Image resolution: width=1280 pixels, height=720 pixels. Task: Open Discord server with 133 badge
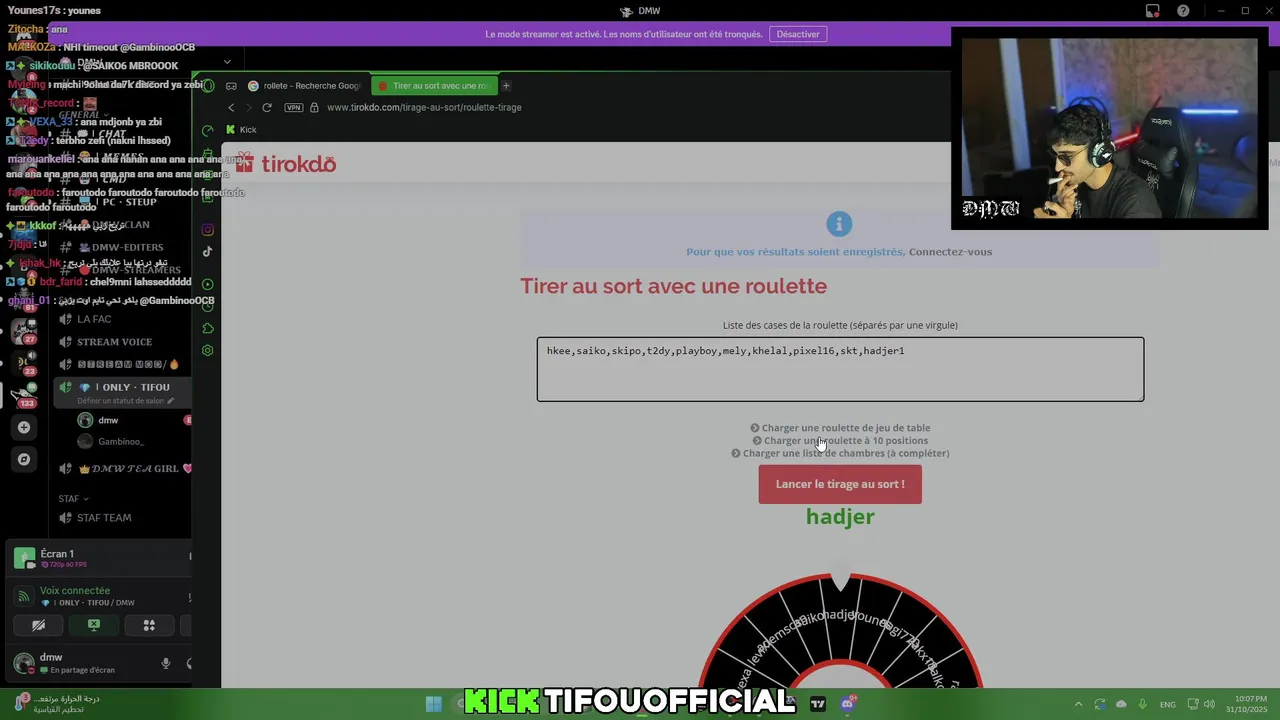pyautogui.click(x=24, y=395)
